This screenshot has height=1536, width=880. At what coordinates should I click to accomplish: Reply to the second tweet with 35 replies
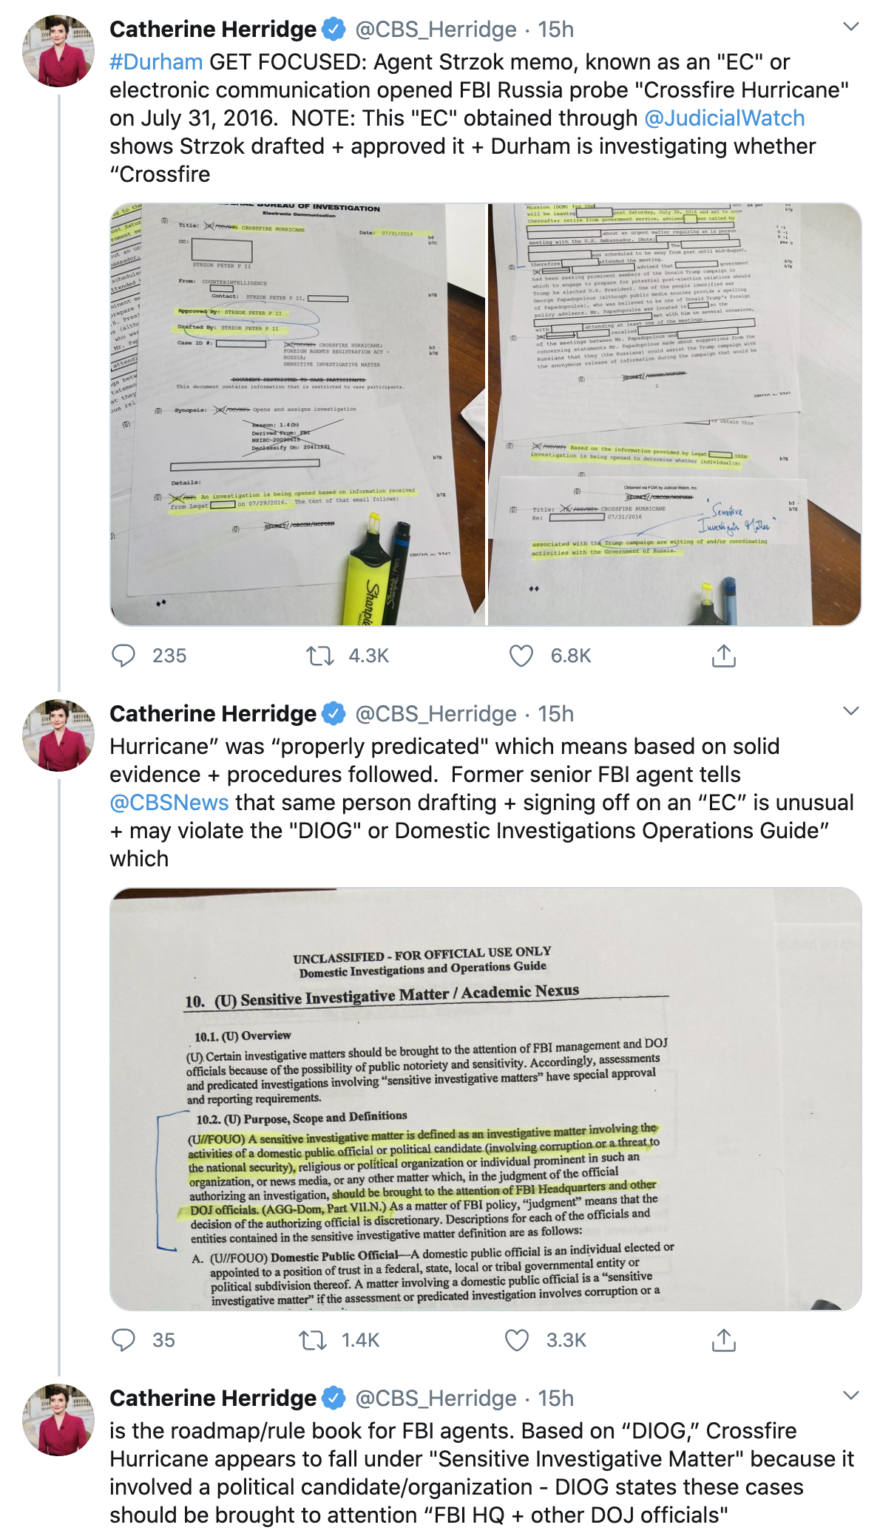pyautogui.click(x=123, y=1340)
